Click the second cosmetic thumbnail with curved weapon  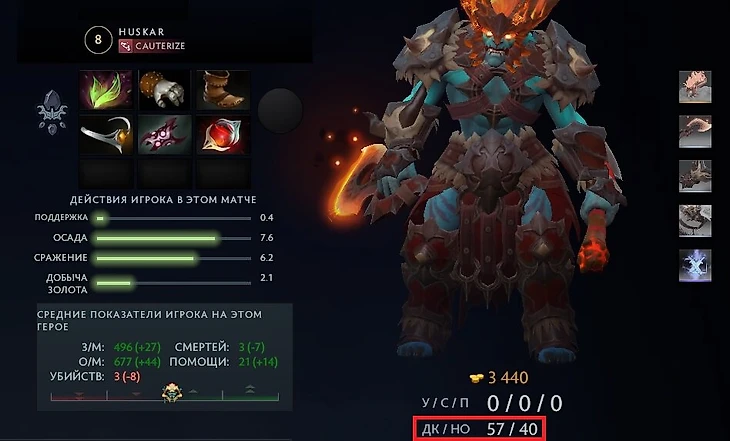coord(695,131)
